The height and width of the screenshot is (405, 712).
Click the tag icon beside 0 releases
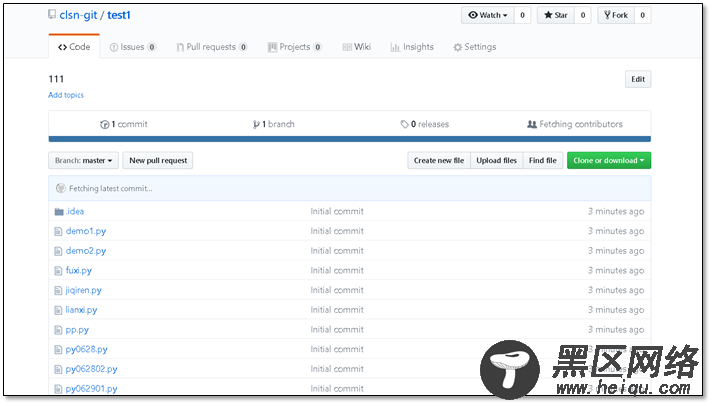[x=404, y=124]
